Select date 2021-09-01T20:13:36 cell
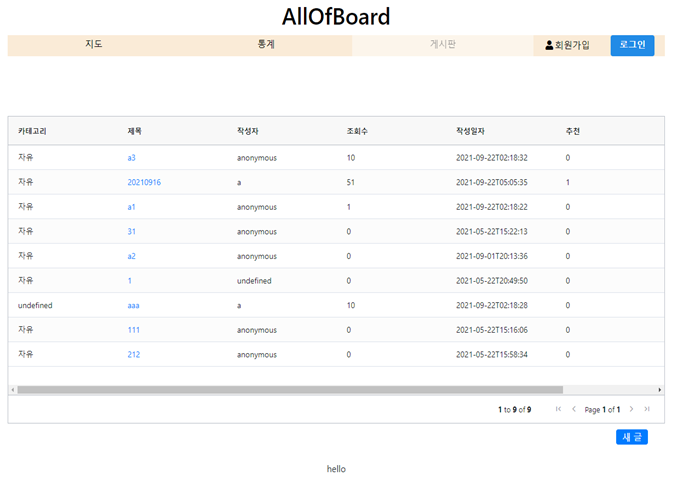This screenshot has height=502, width=689. [x=492, y=256]
